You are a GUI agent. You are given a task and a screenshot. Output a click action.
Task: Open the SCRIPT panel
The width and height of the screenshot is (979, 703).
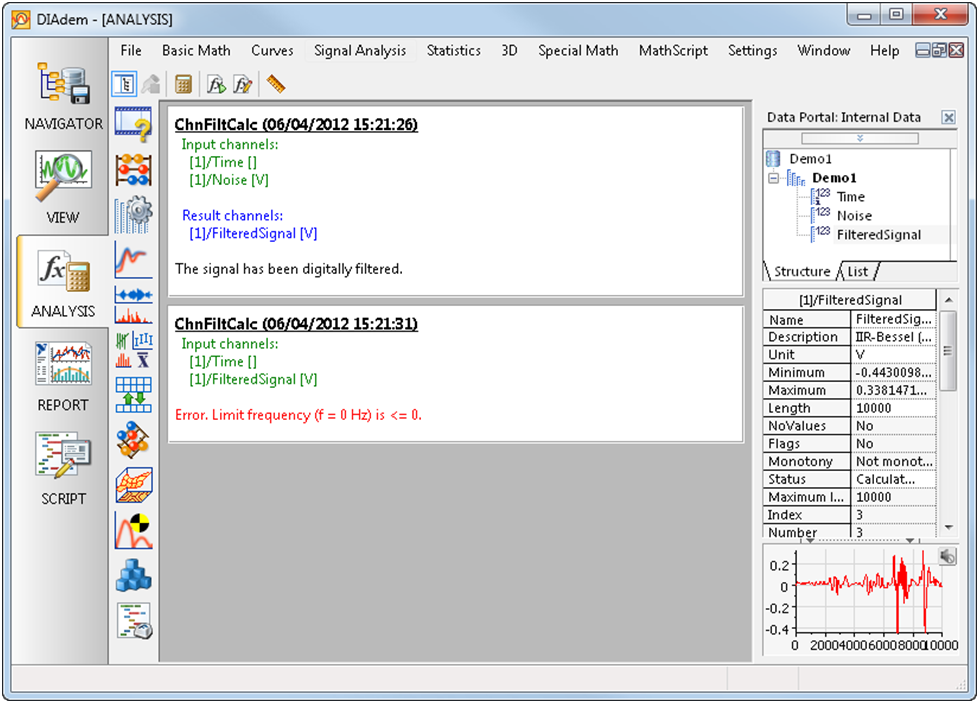point(63,468)
